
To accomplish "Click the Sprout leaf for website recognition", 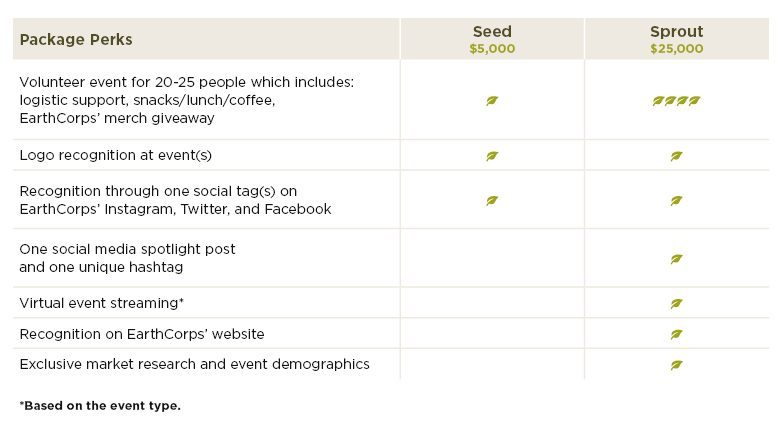I will (x=676, y=334).
